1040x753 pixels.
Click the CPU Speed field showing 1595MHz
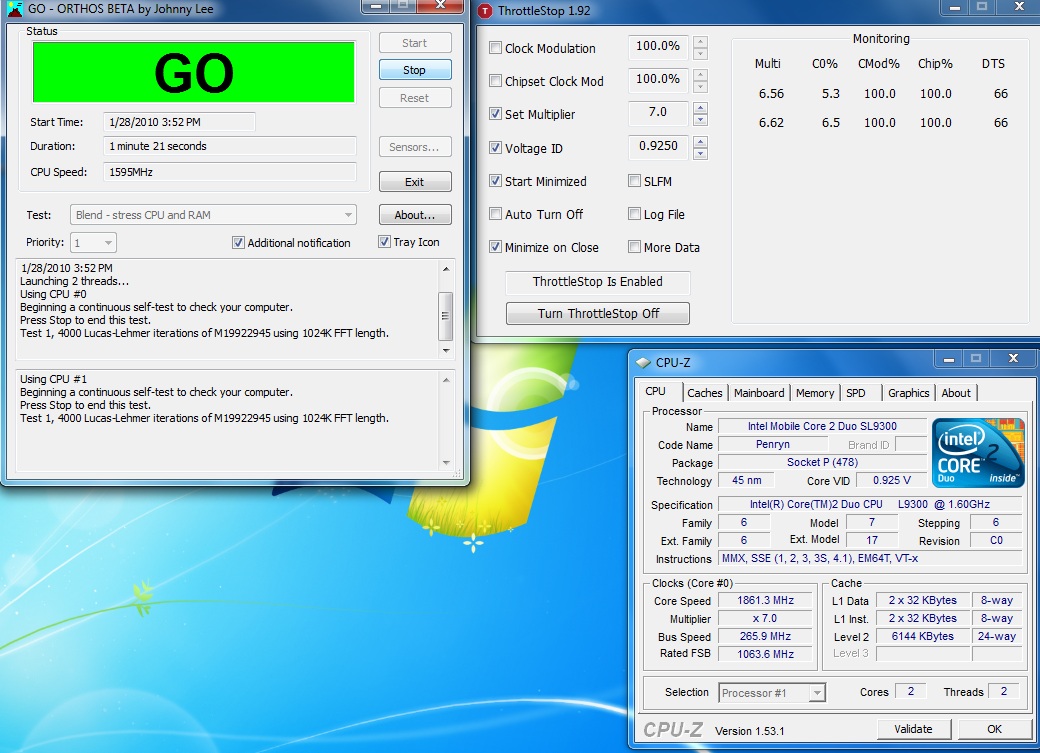pyautogui.click(x=229, y=172)
